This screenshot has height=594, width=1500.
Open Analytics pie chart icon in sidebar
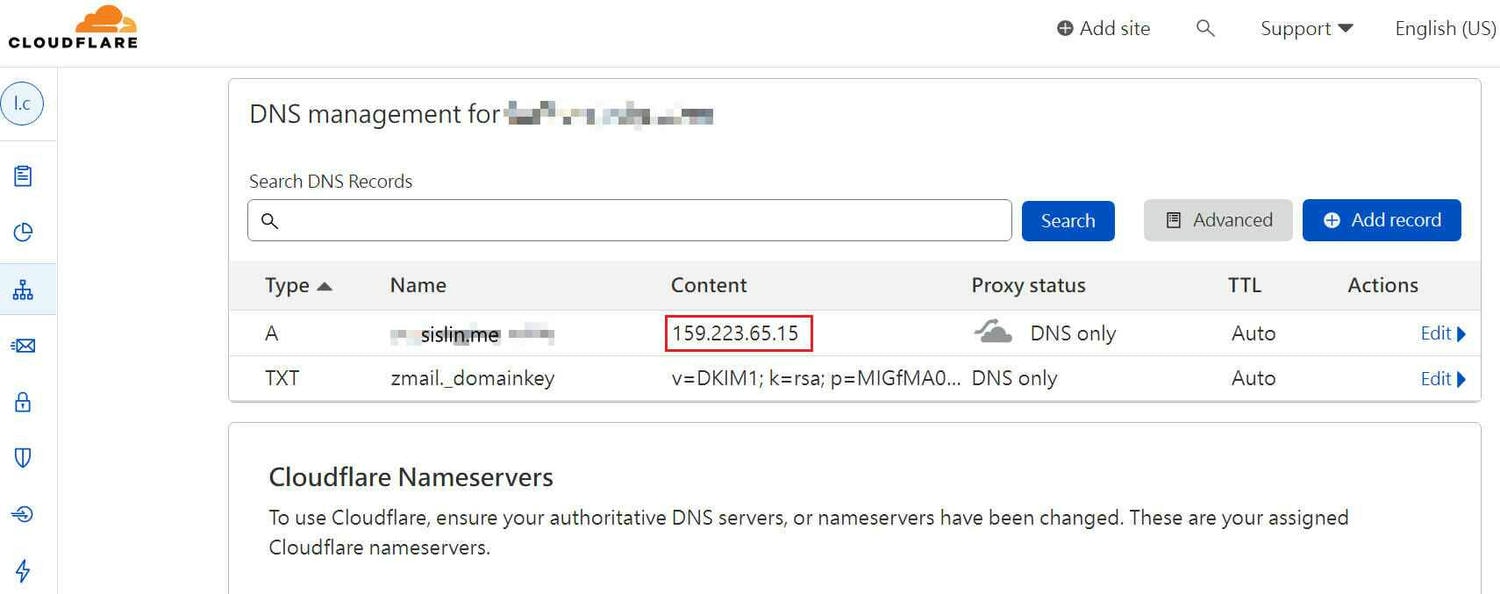click(23, 233)
